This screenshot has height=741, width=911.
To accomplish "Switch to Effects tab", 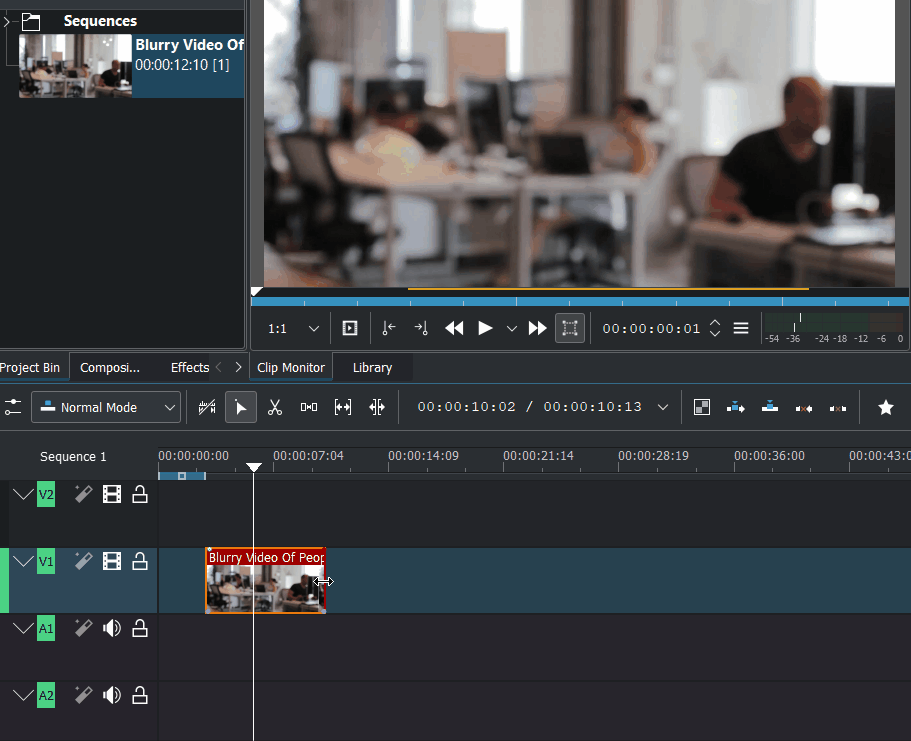I will point(189,367).
